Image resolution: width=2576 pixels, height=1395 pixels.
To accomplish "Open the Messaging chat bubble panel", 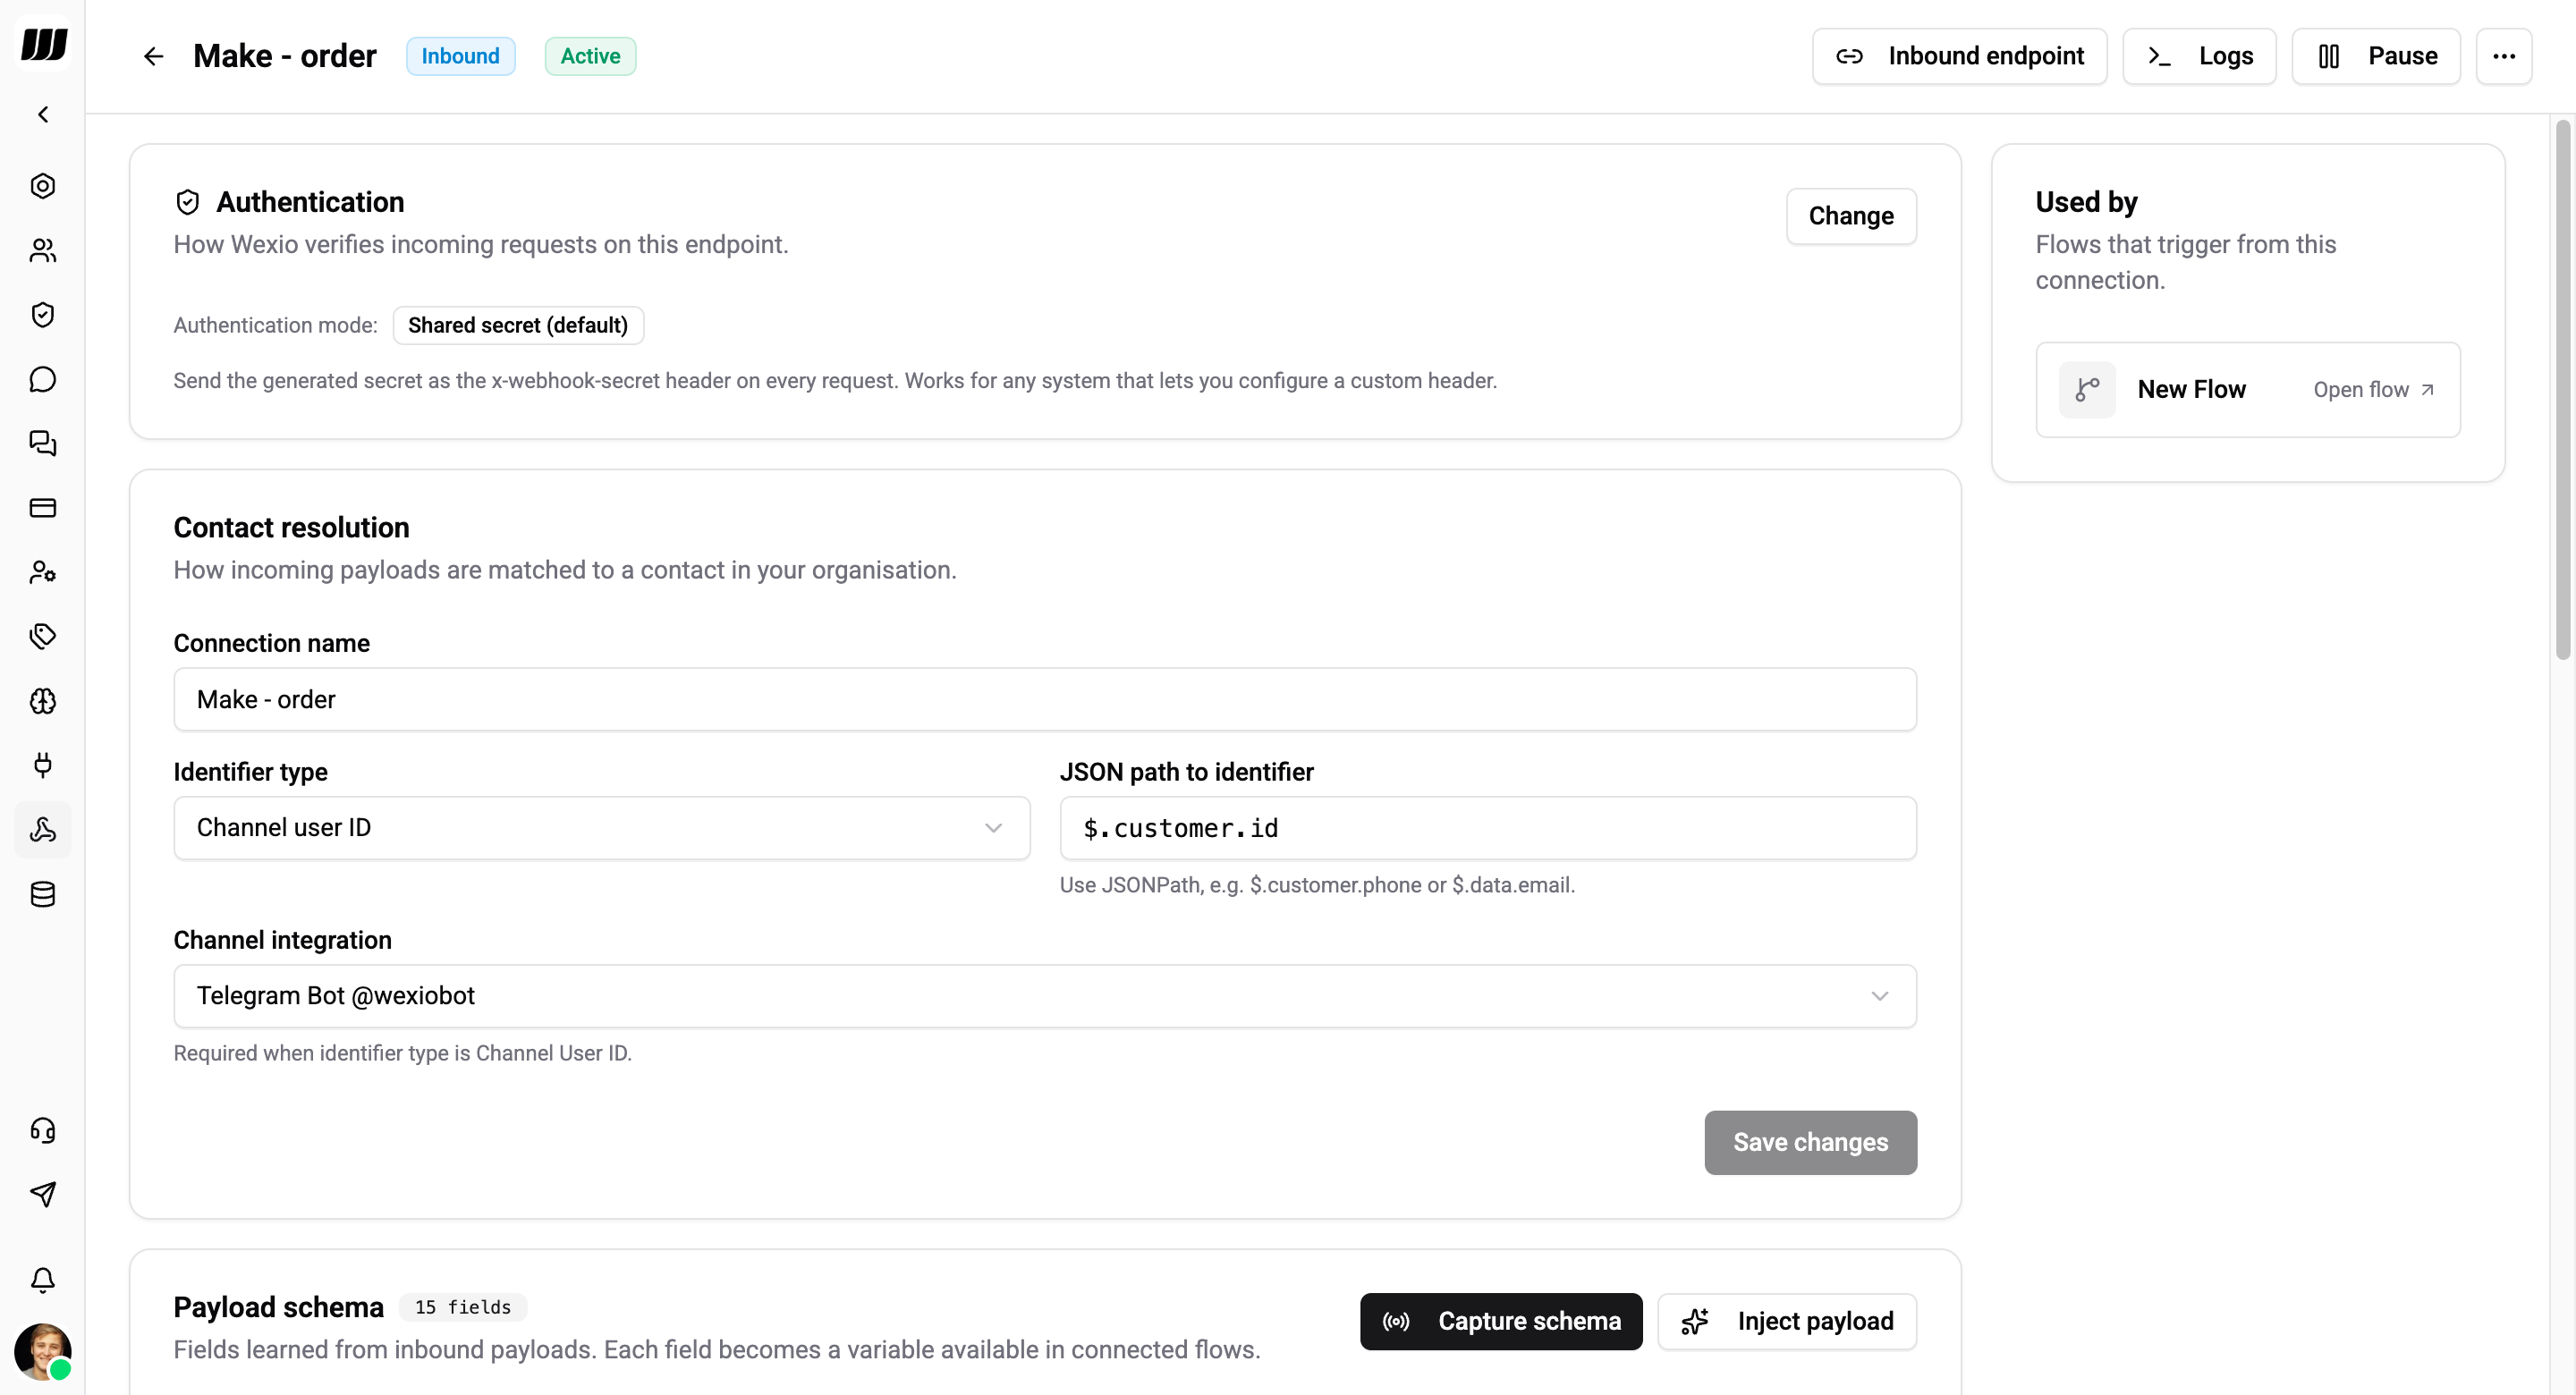I will [x=43, y=379].
